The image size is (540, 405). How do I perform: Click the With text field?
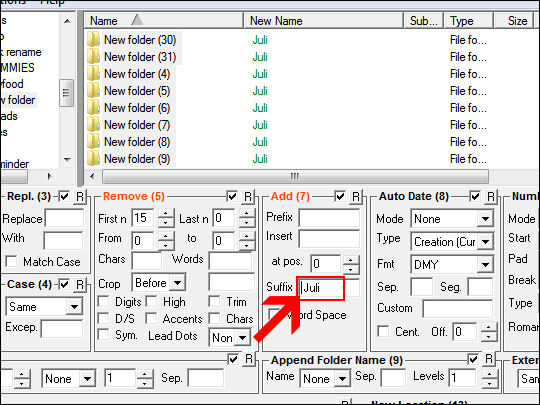(63, 240)
